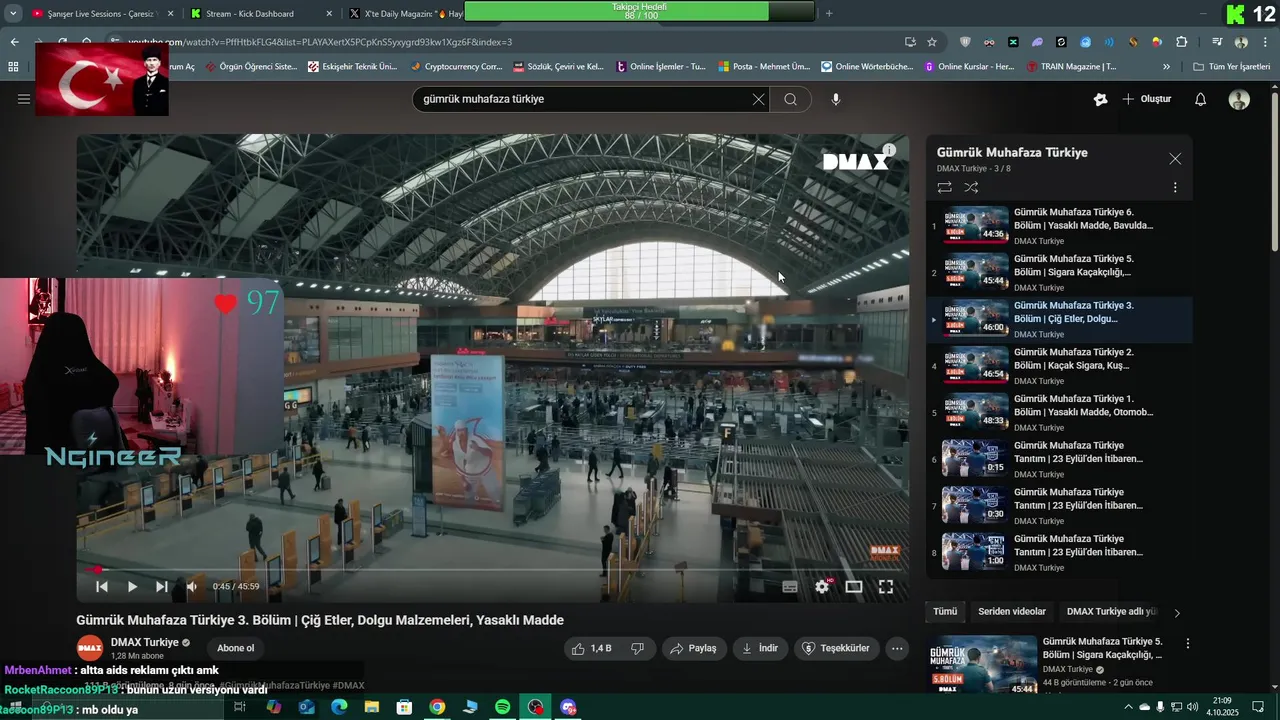Open a new browser tab
Viewport: 1280px width, 720px height.
tap(829, 13)
